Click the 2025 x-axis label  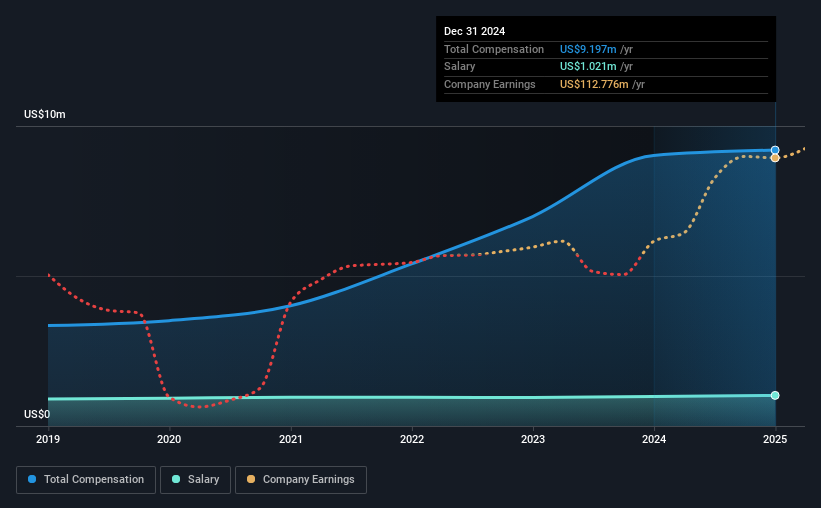coord(775,439)
